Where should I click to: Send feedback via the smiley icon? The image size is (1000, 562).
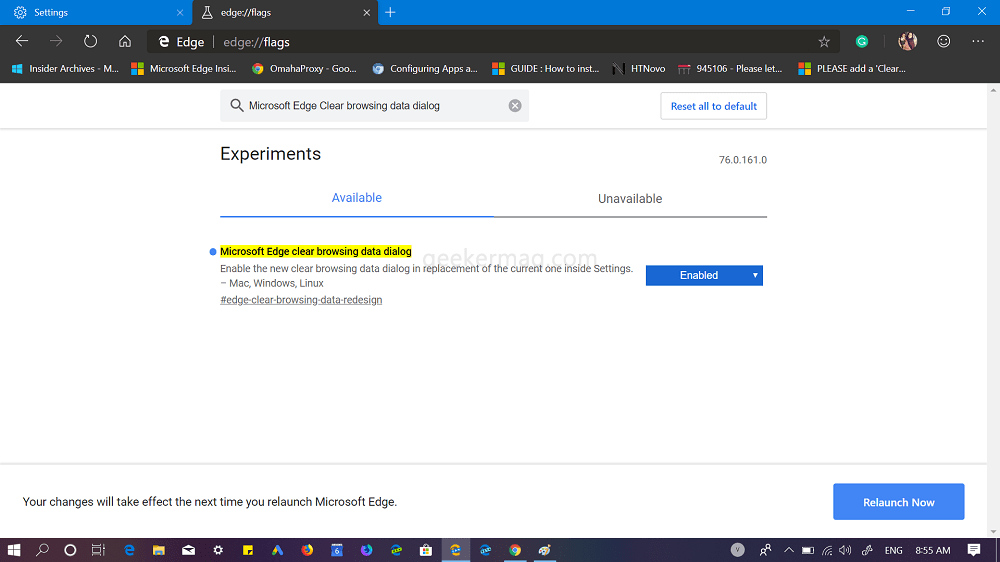[943, 41]
